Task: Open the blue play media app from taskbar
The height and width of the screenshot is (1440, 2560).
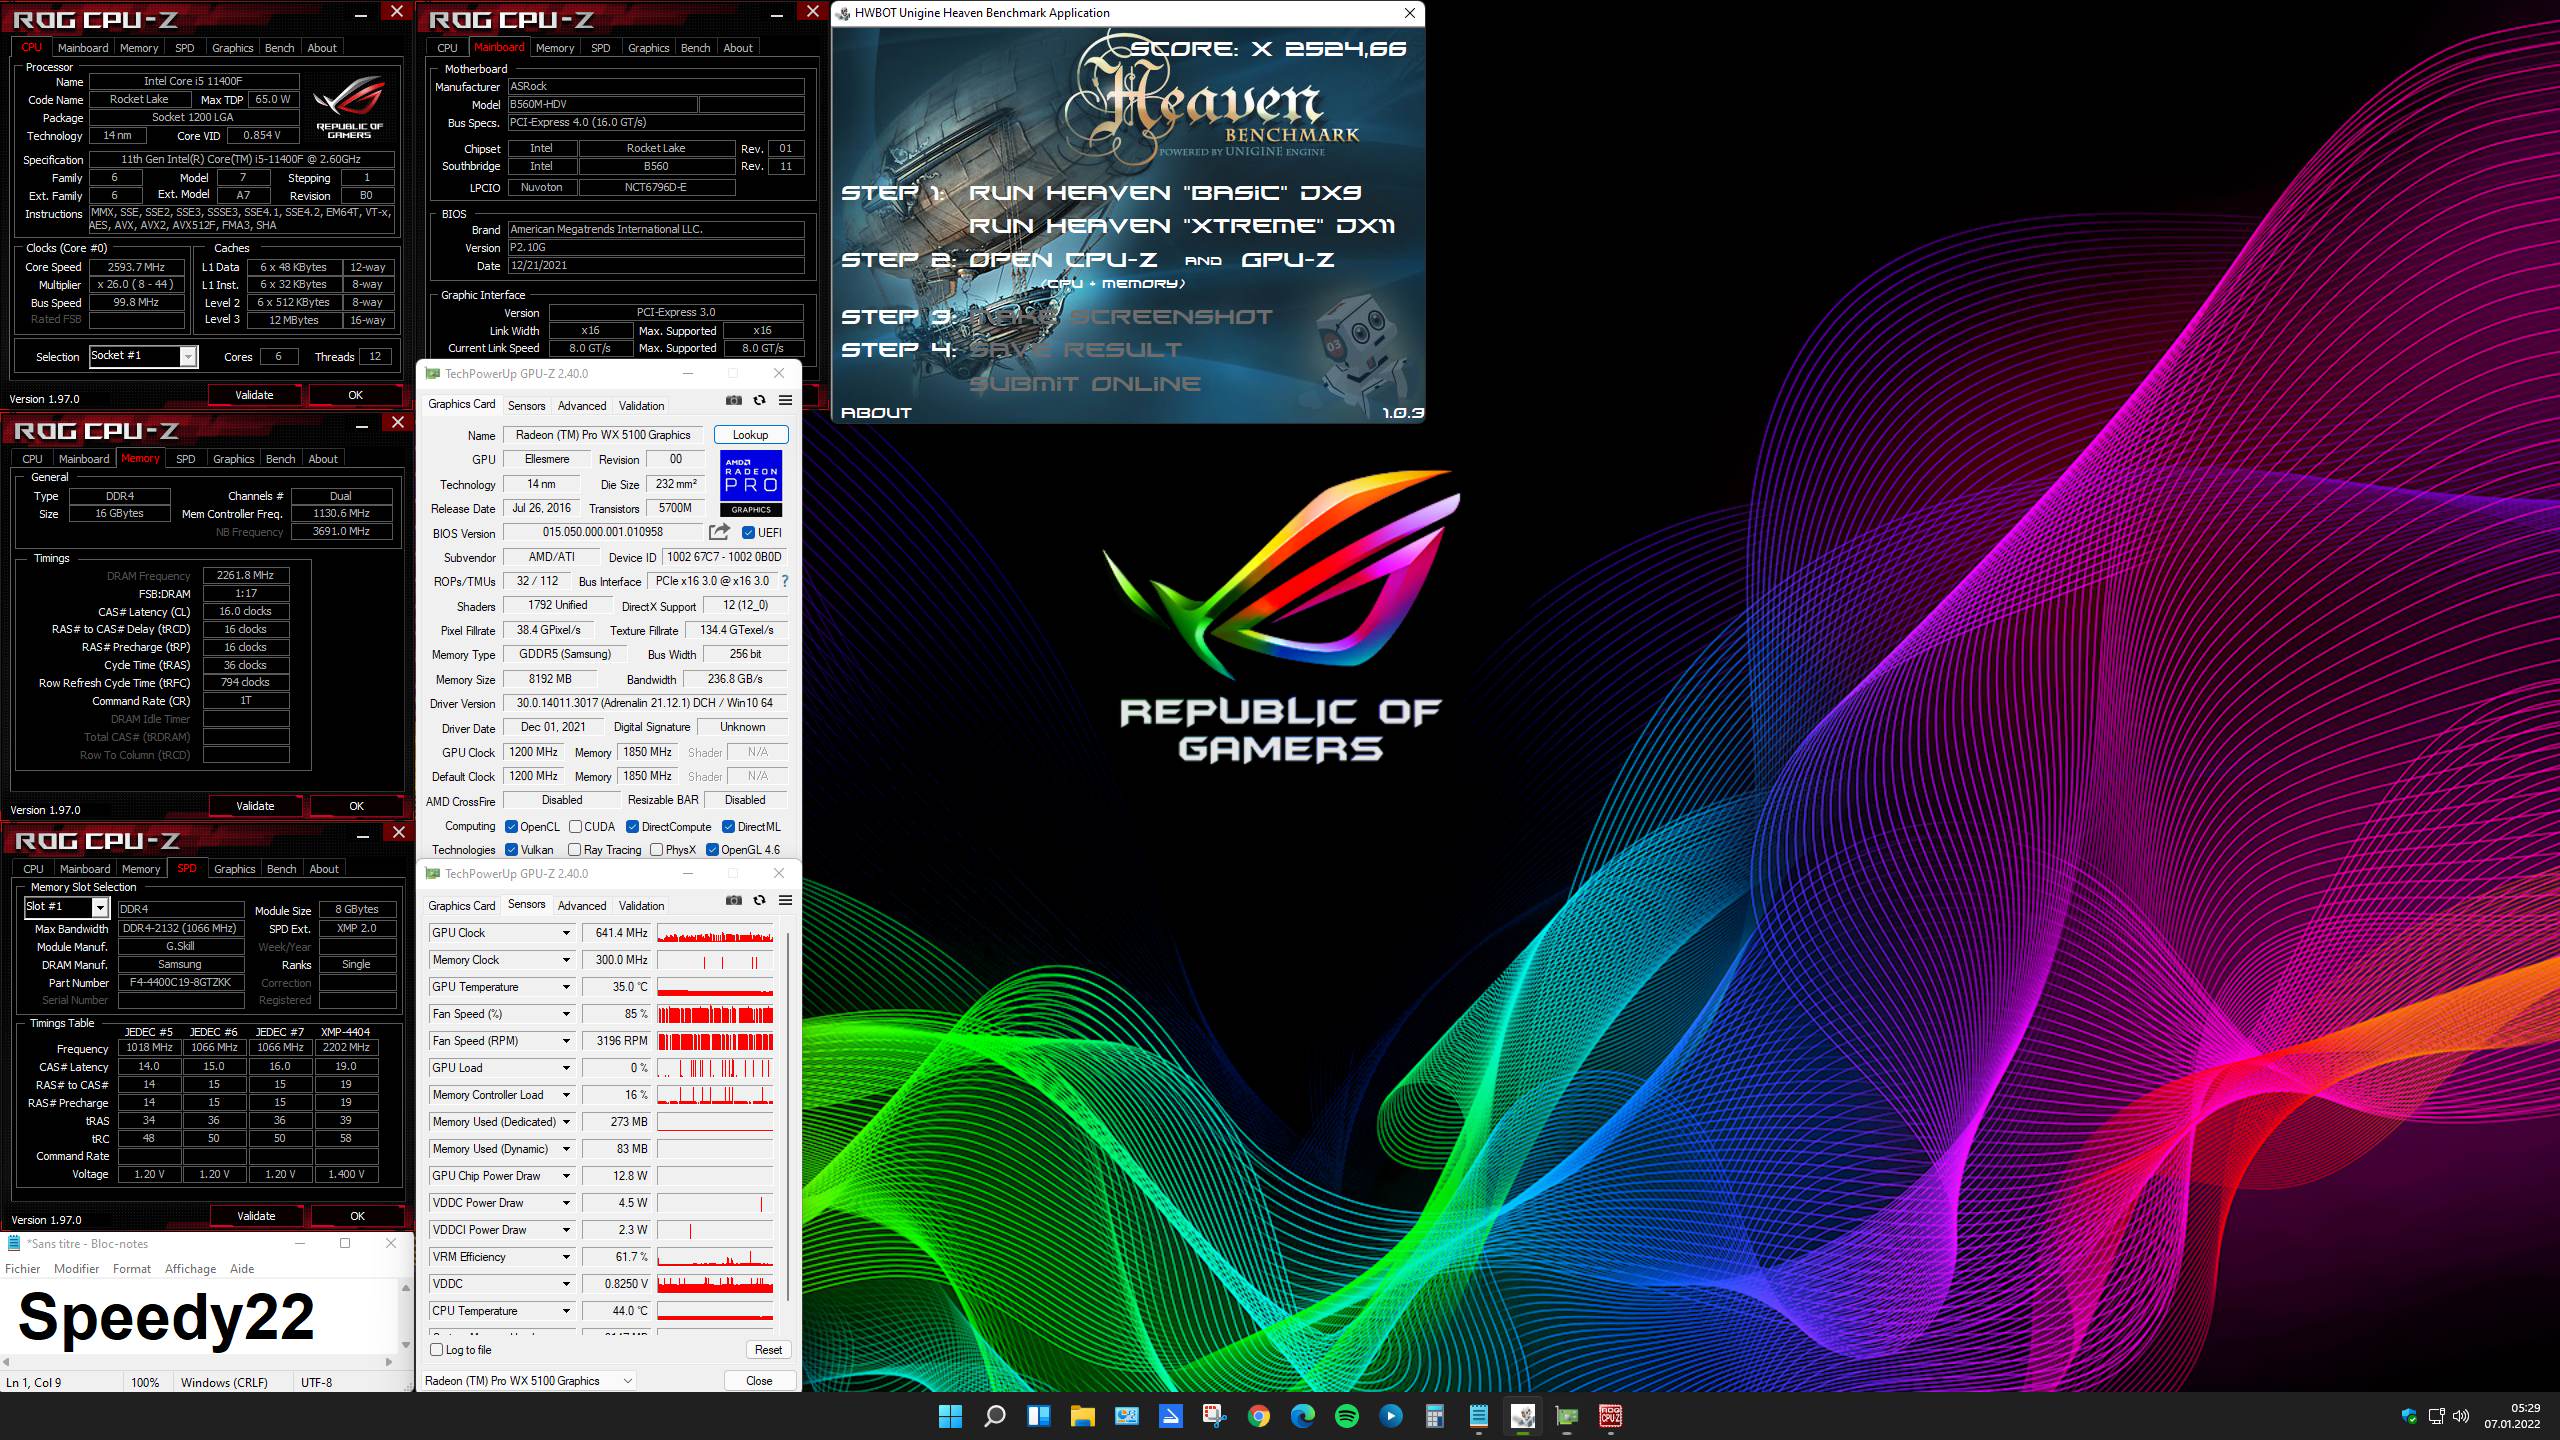Action: point(1390,1416)
